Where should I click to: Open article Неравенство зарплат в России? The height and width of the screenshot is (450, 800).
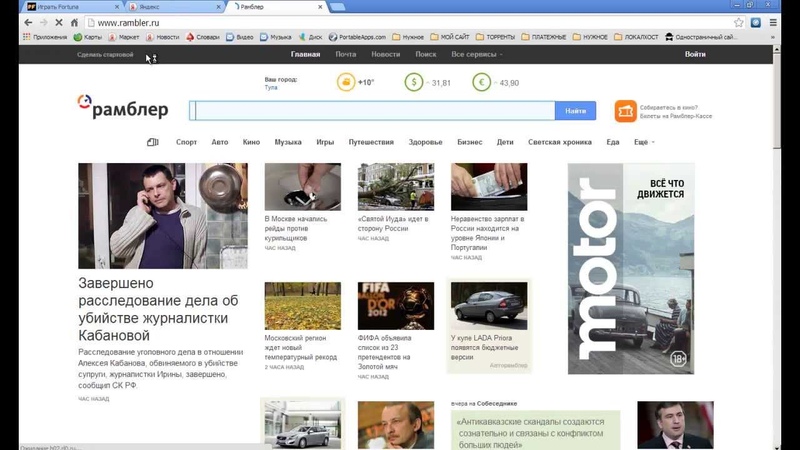pyautogui.click(x=487, y=233)
